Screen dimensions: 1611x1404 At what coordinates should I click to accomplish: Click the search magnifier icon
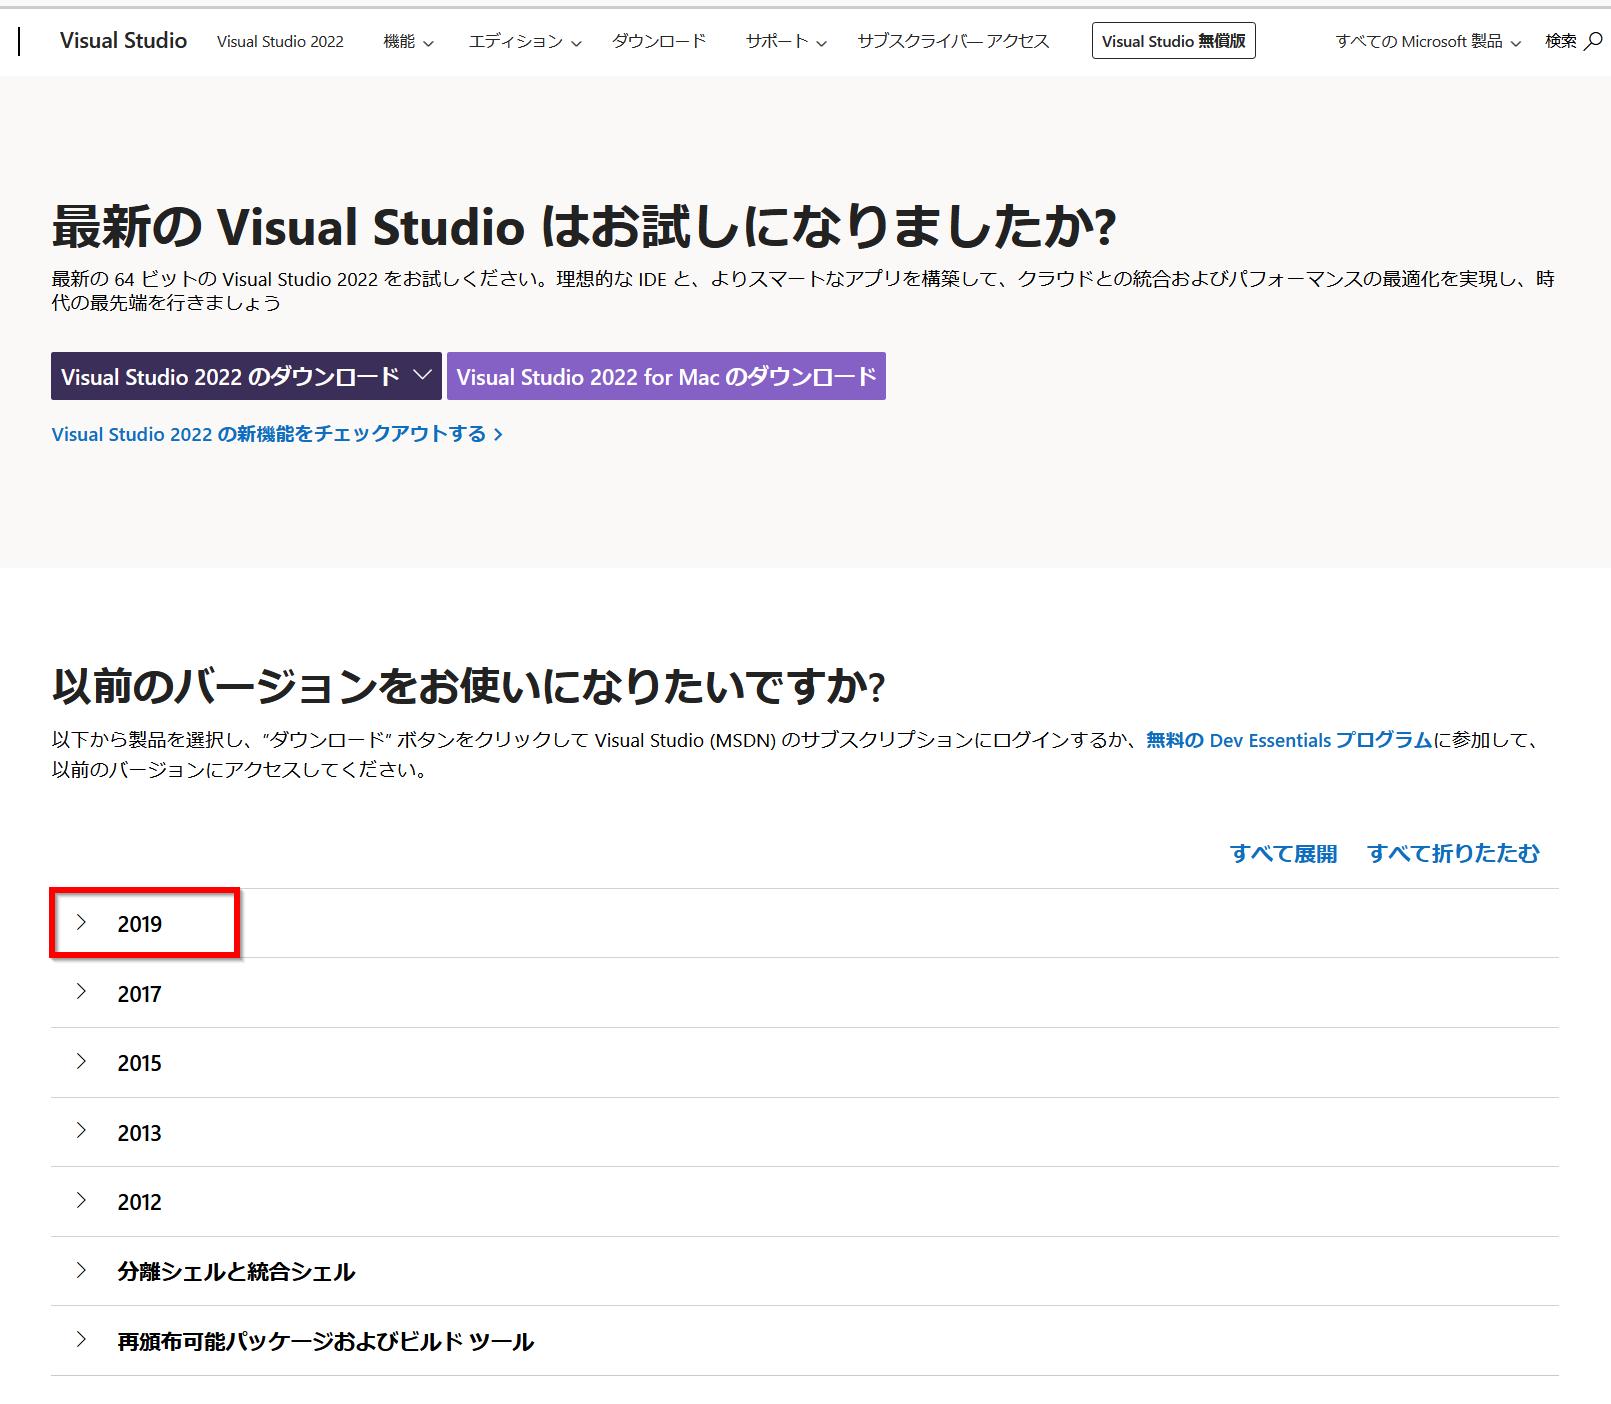click(x=1593, y=41)
